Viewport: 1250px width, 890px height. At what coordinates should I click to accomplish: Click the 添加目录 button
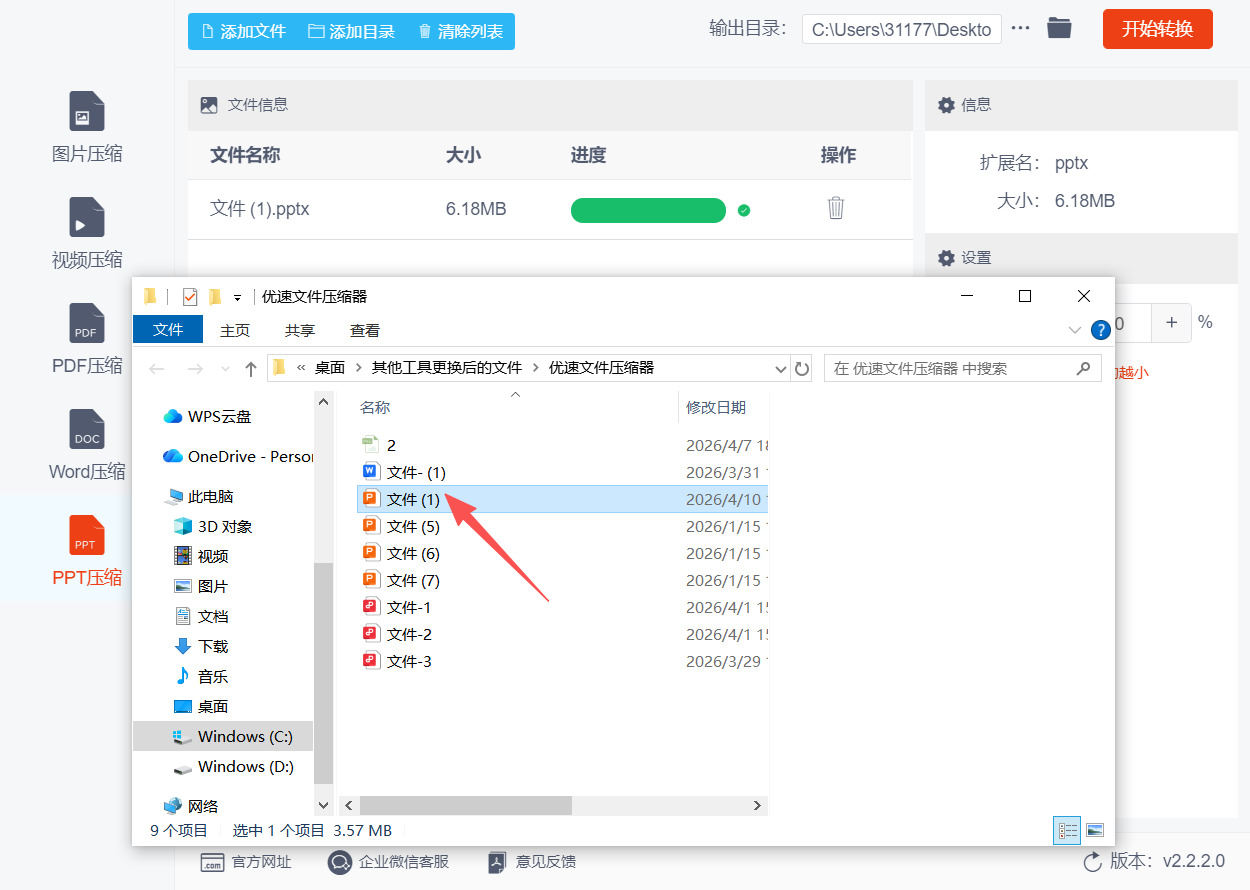coord(351,31)
